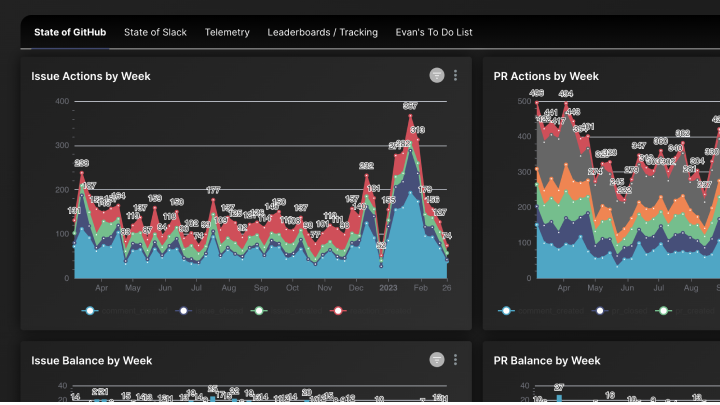Open the Telemetry tab
Screen dimensions: 720x405
(227, 32)
